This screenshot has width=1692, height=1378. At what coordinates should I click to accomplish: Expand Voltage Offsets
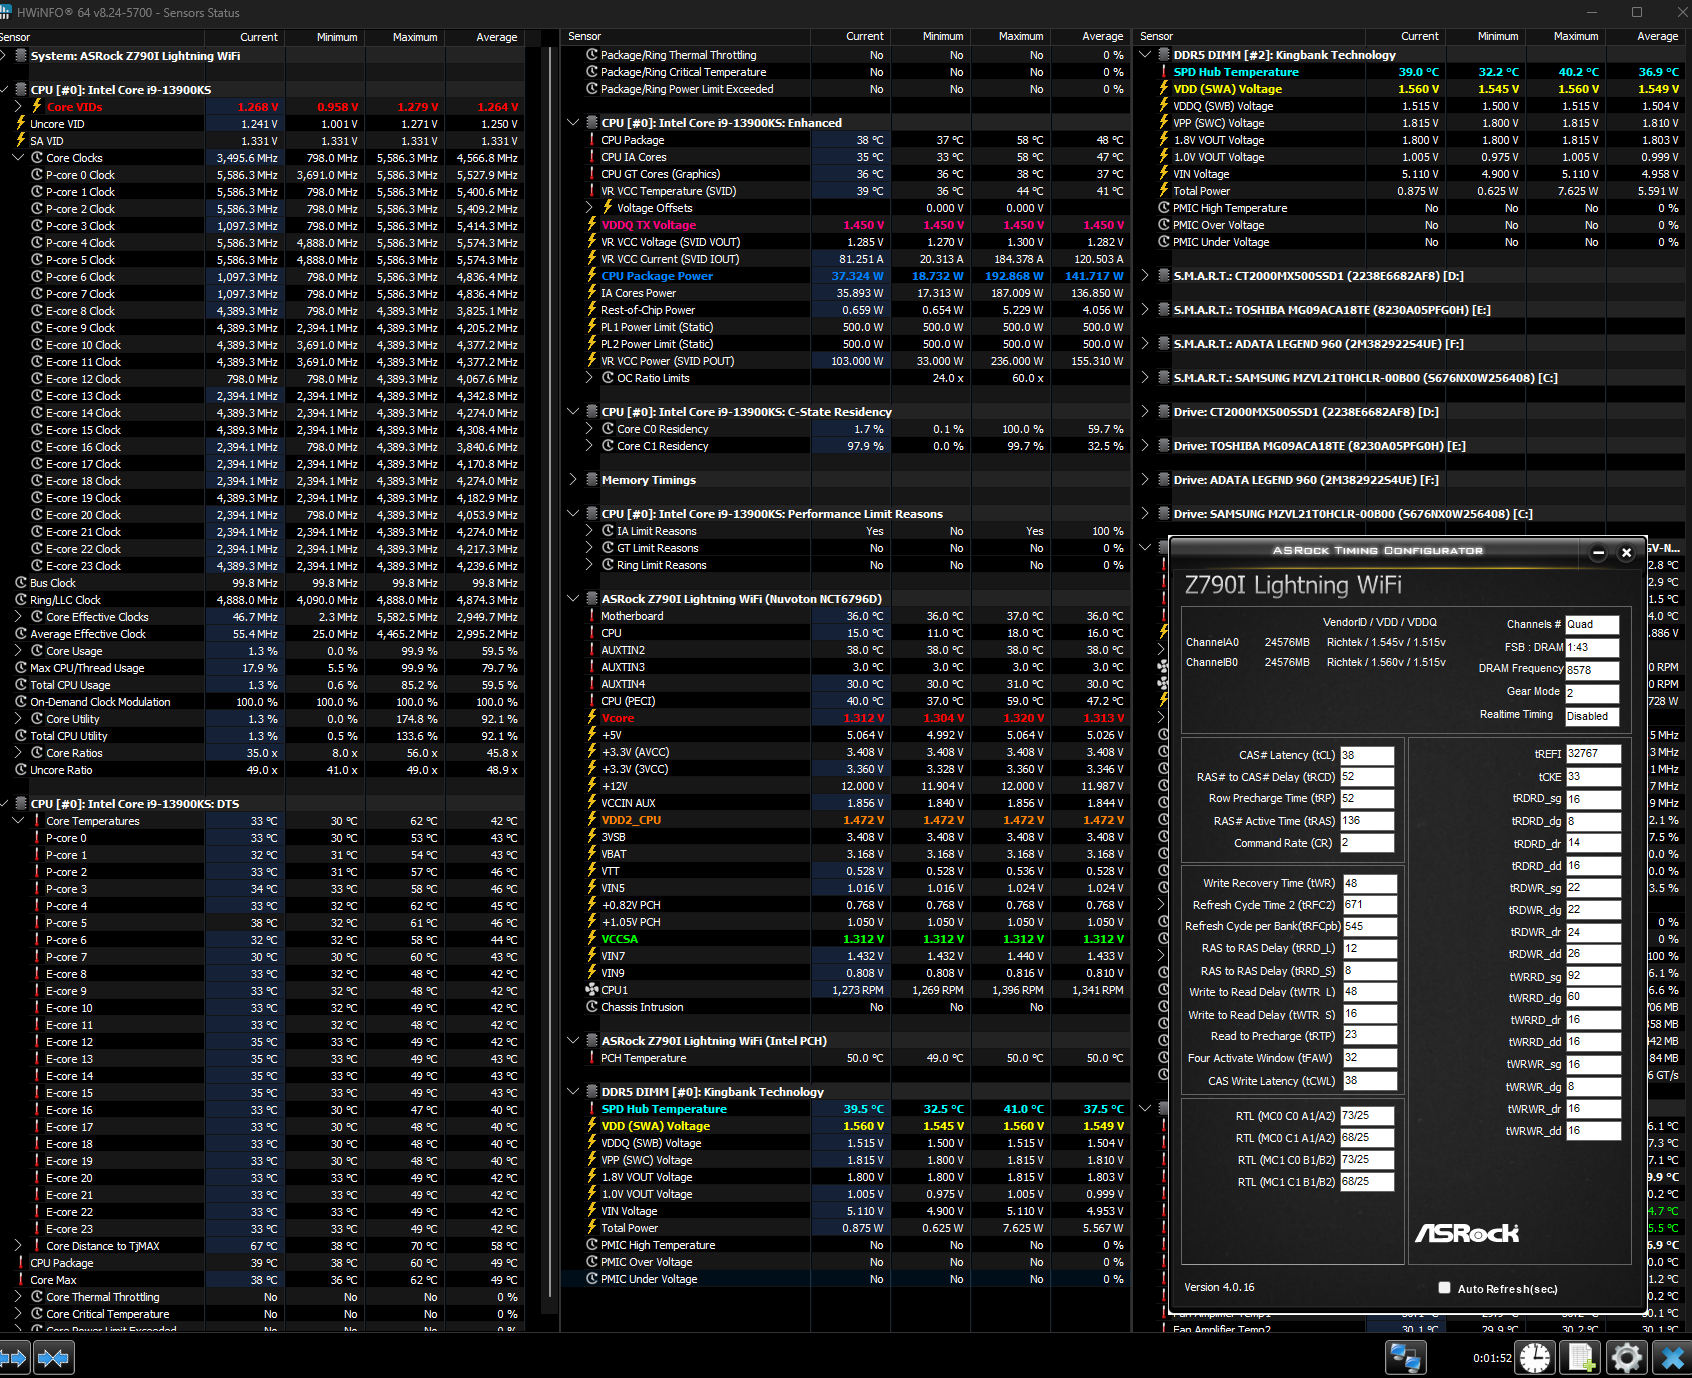[590, 208]
